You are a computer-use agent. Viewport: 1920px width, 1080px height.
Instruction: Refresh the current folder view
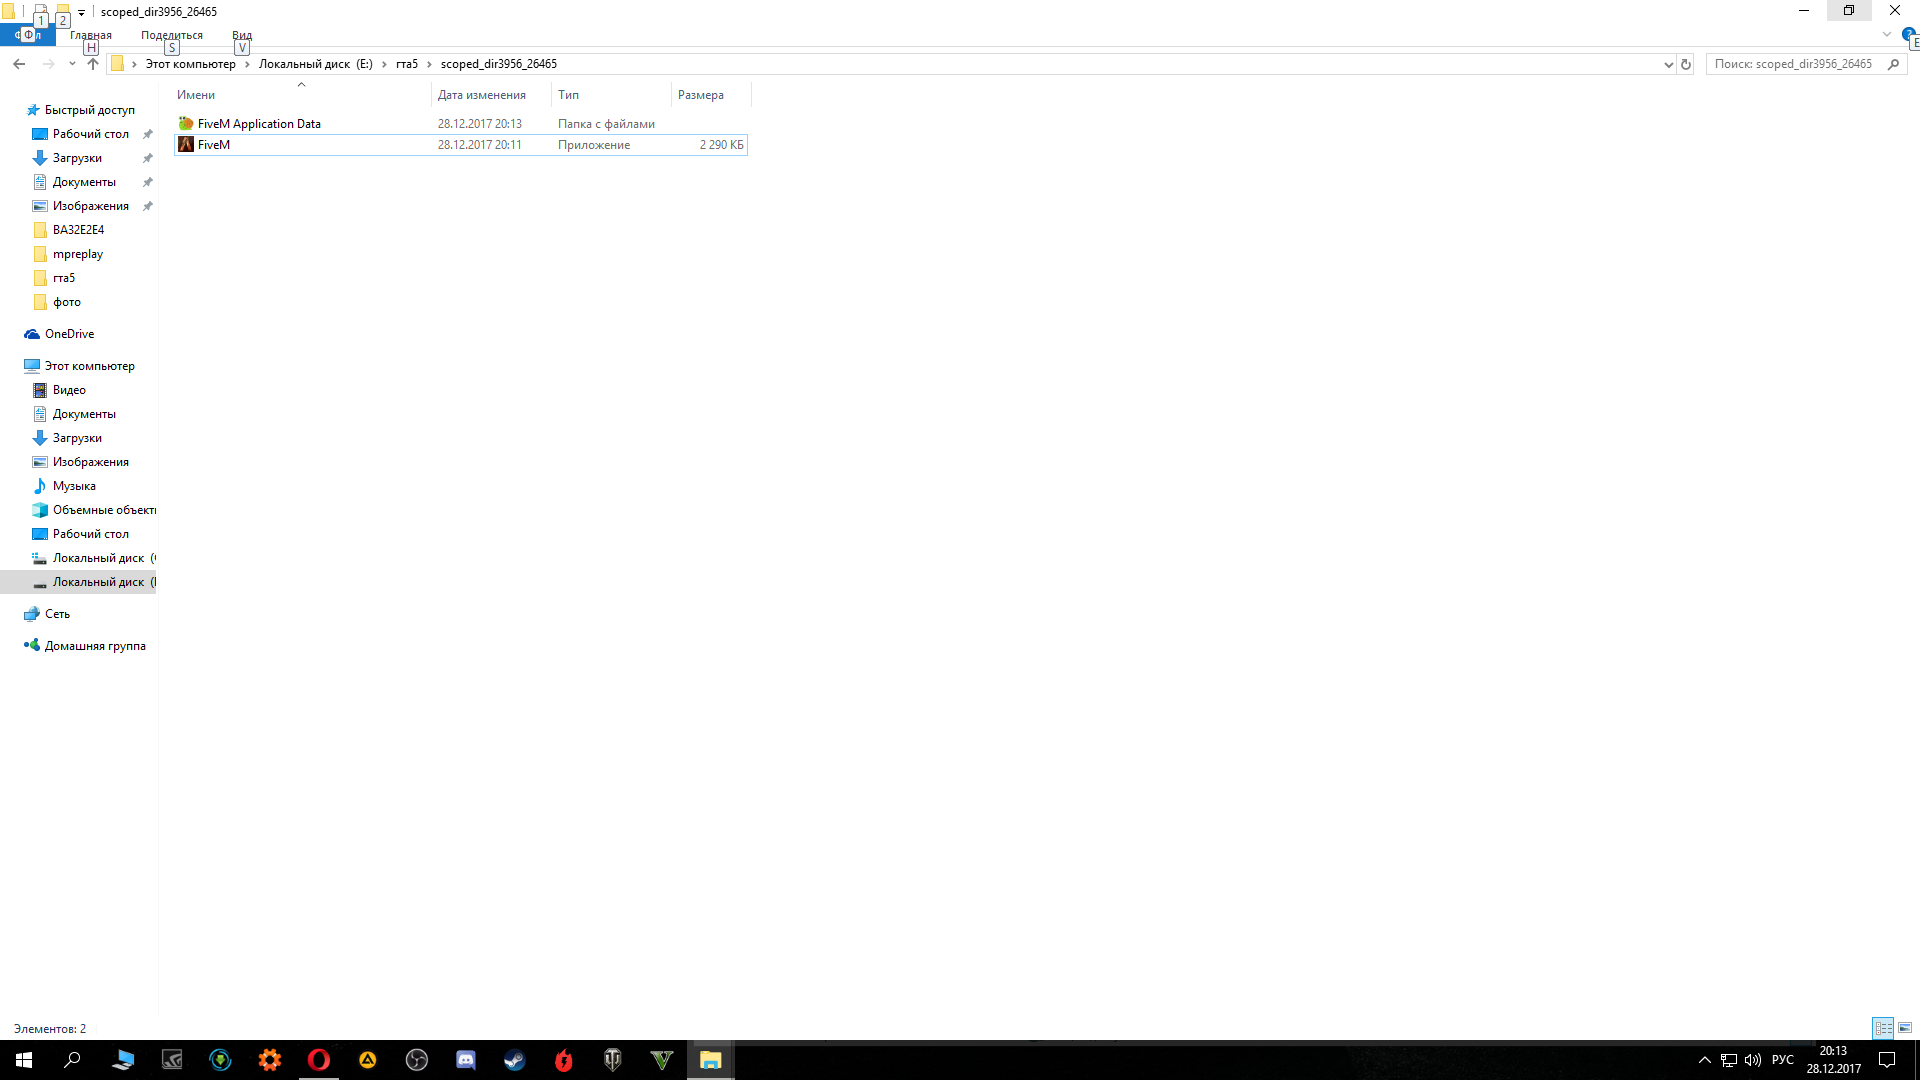tap(1686, 64)
